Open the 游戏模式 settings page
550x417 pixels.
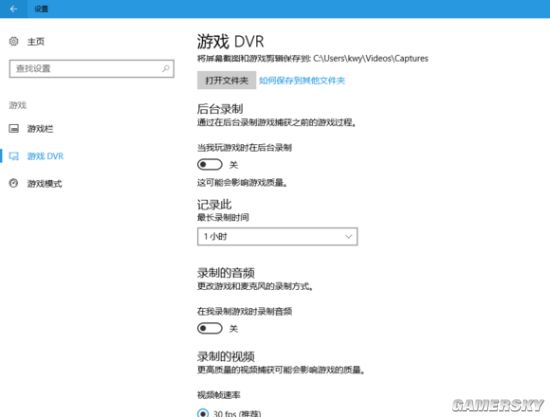click(x=45, y=183)
